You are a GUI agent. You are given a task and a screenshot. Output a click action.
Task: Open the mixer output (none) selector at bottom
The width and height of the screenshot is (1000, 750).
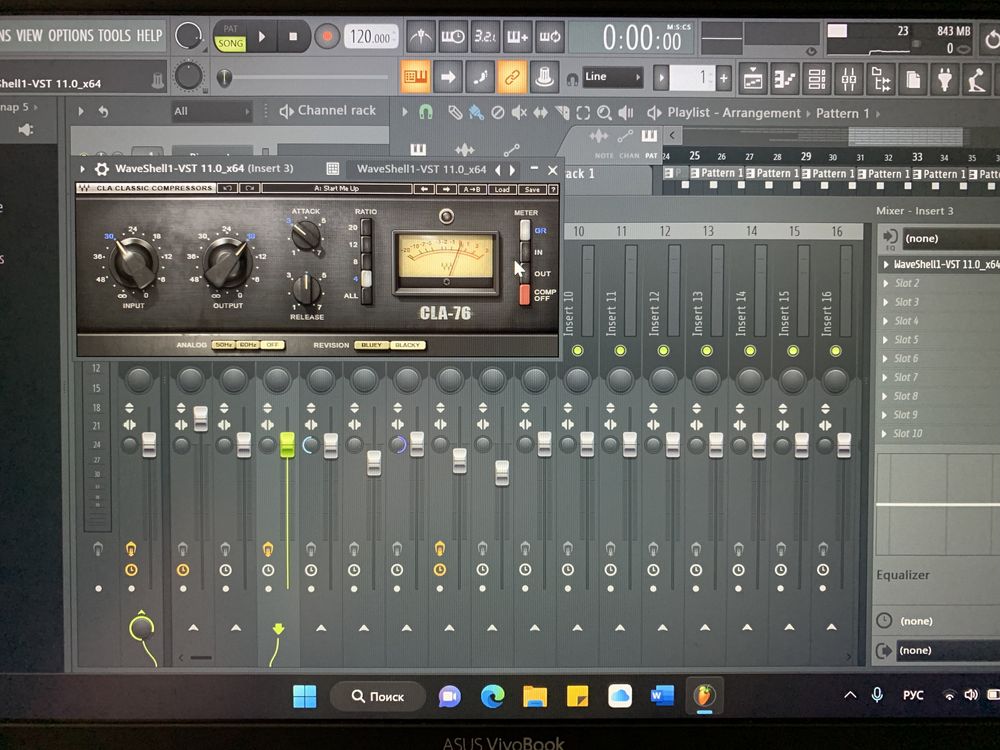pos(946,651)
